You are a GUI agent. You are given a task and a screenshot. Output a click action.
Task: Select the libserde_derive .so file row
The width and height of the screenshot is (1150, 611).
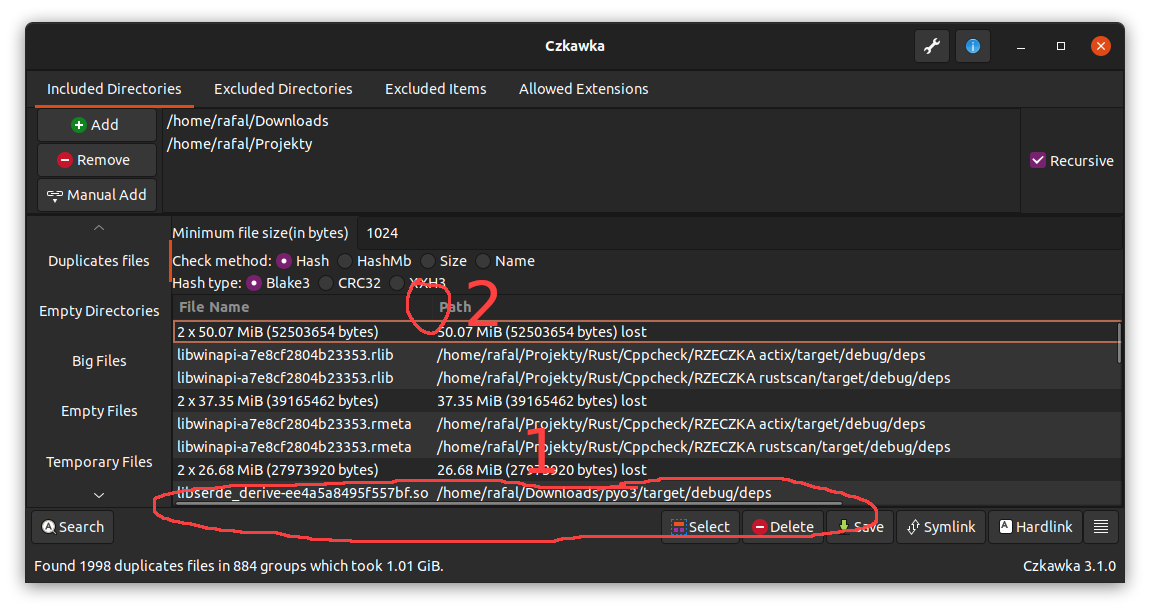645,493
